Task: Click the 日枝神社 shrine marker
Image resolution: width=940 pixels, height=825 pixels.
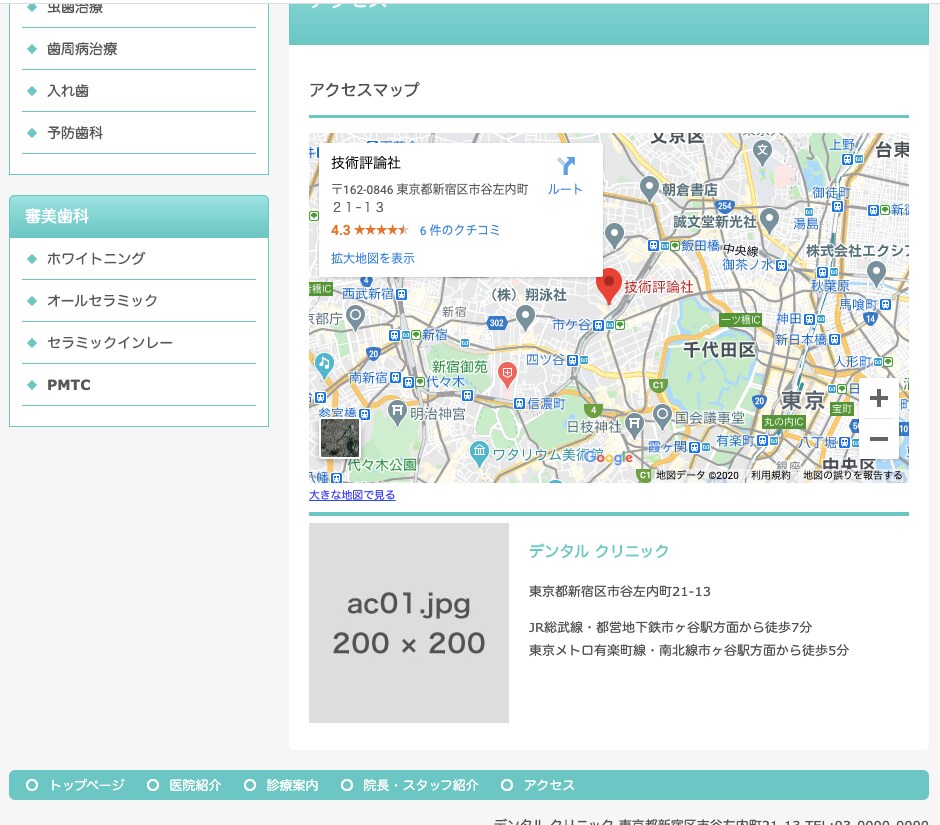Action: [x=634, y=425]
